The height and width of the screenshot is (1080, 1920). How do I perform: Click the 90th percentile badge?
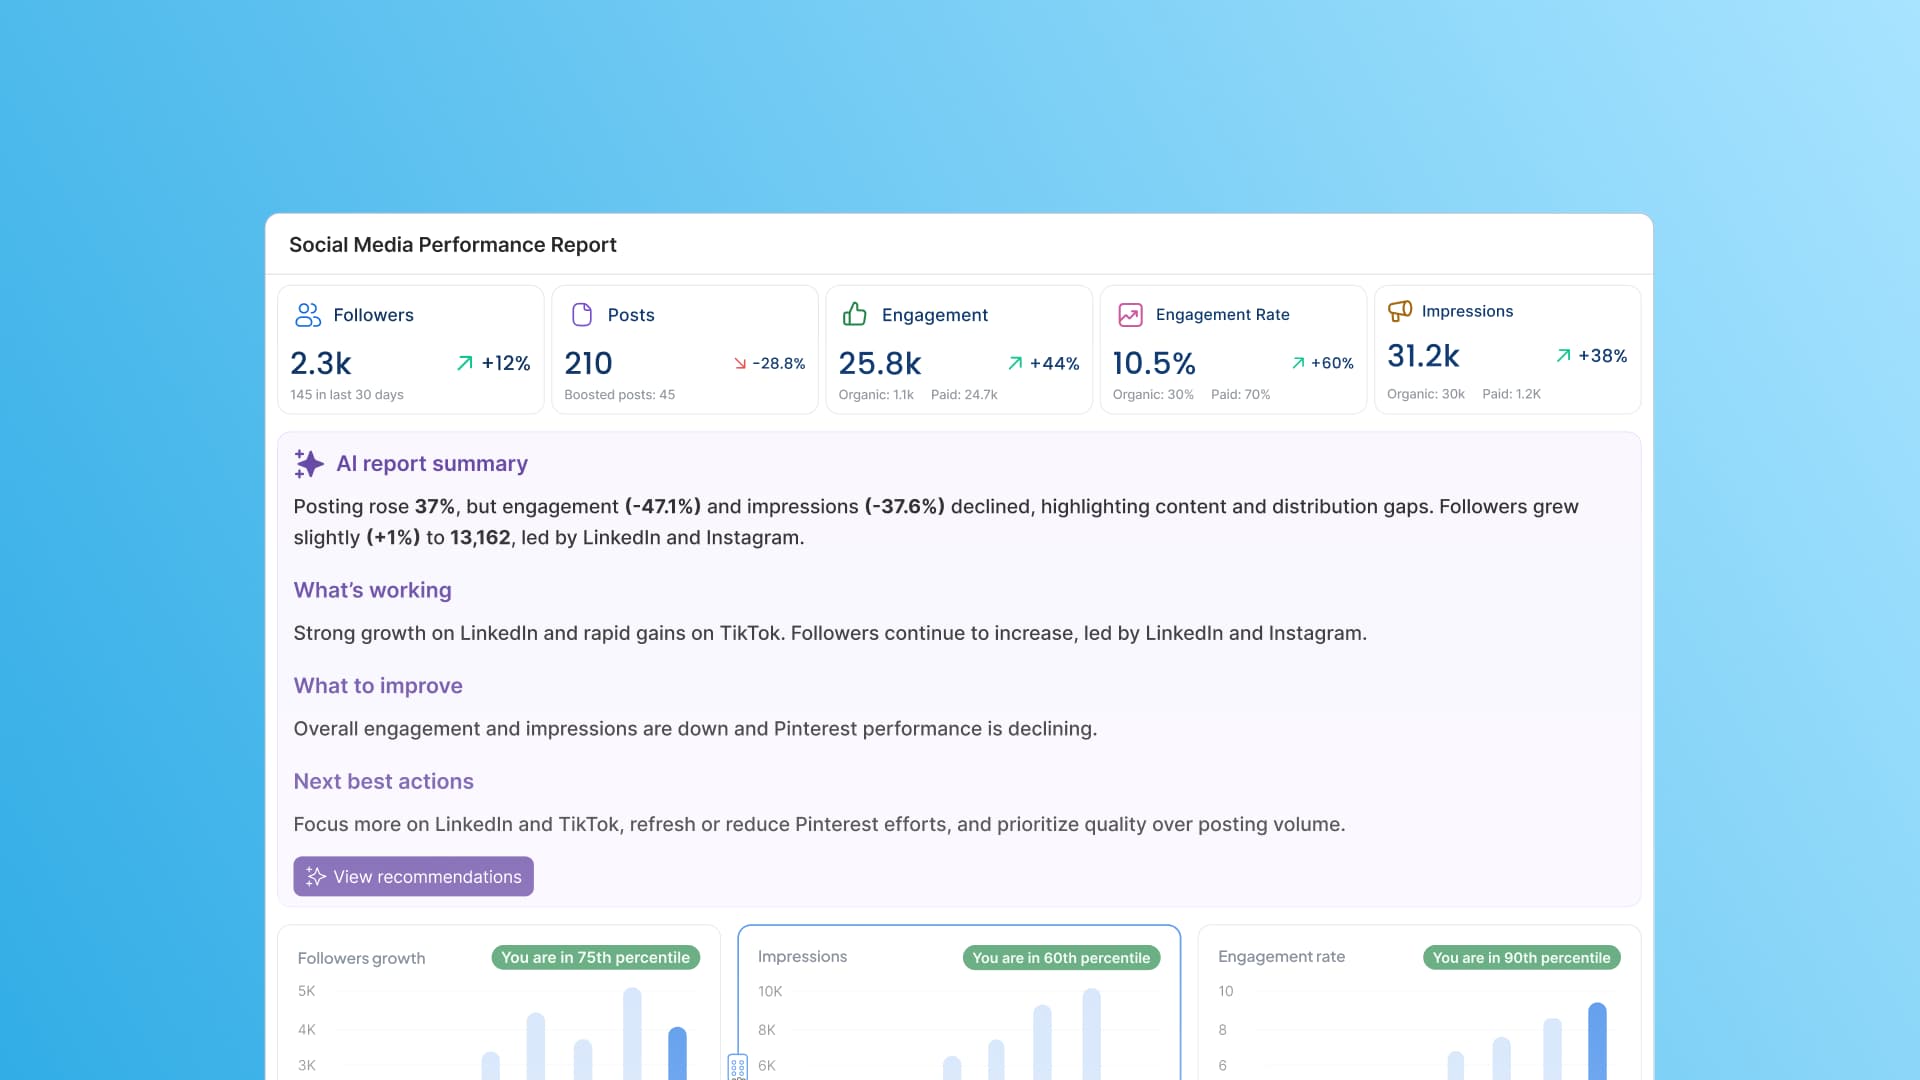point(1521,957)
